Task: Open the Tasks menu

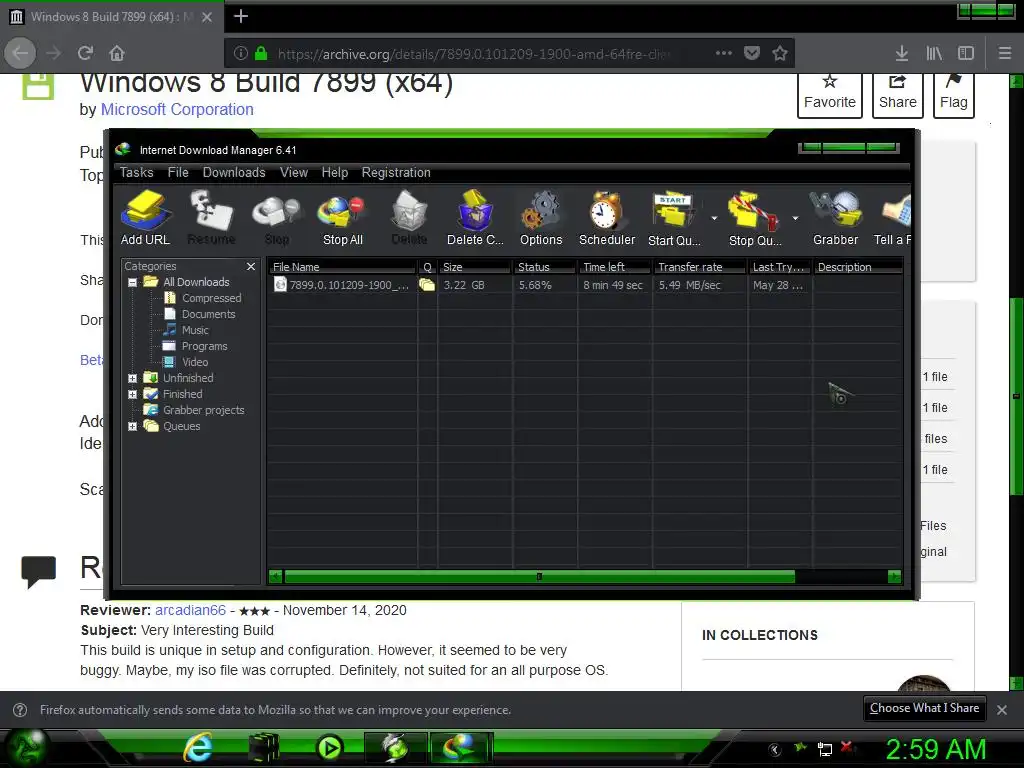Action: (x=136, y=172)
